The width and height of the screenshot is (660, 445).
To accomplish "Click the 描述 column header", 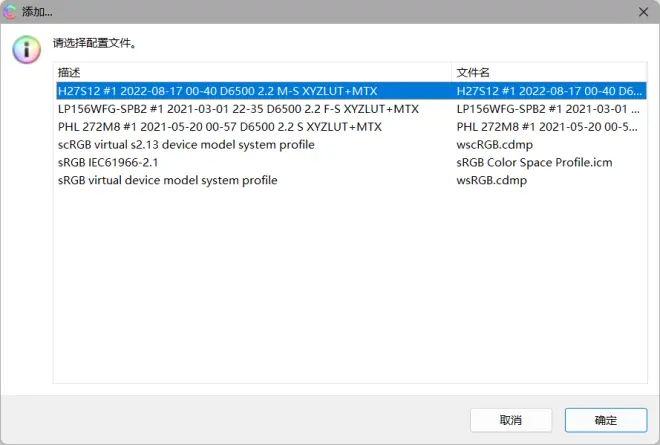I will (252, 72).
